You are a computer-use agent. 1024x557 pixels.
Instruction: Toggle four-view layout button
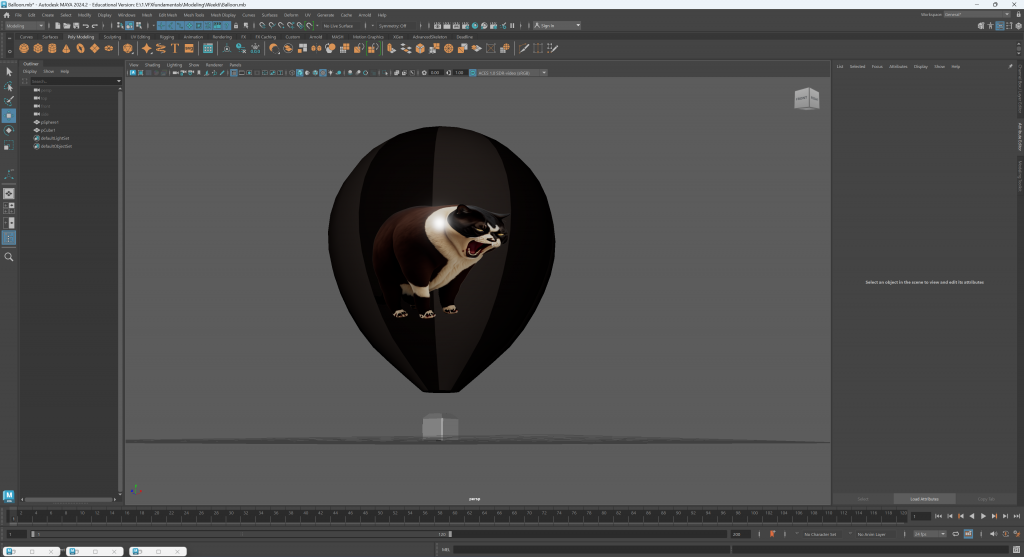point(8,208)
